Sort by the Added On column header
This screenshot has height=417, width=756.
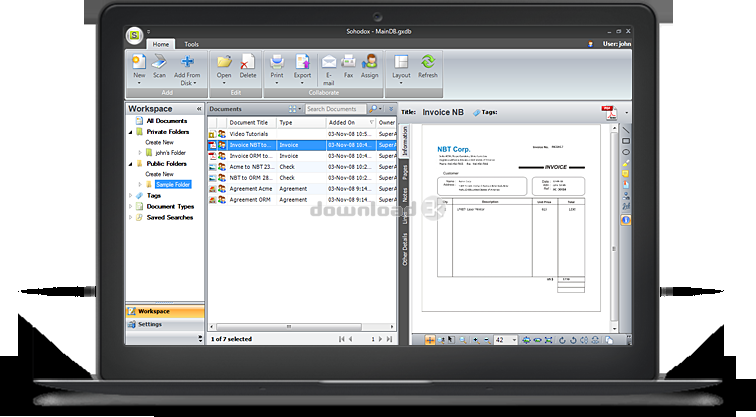351,122
